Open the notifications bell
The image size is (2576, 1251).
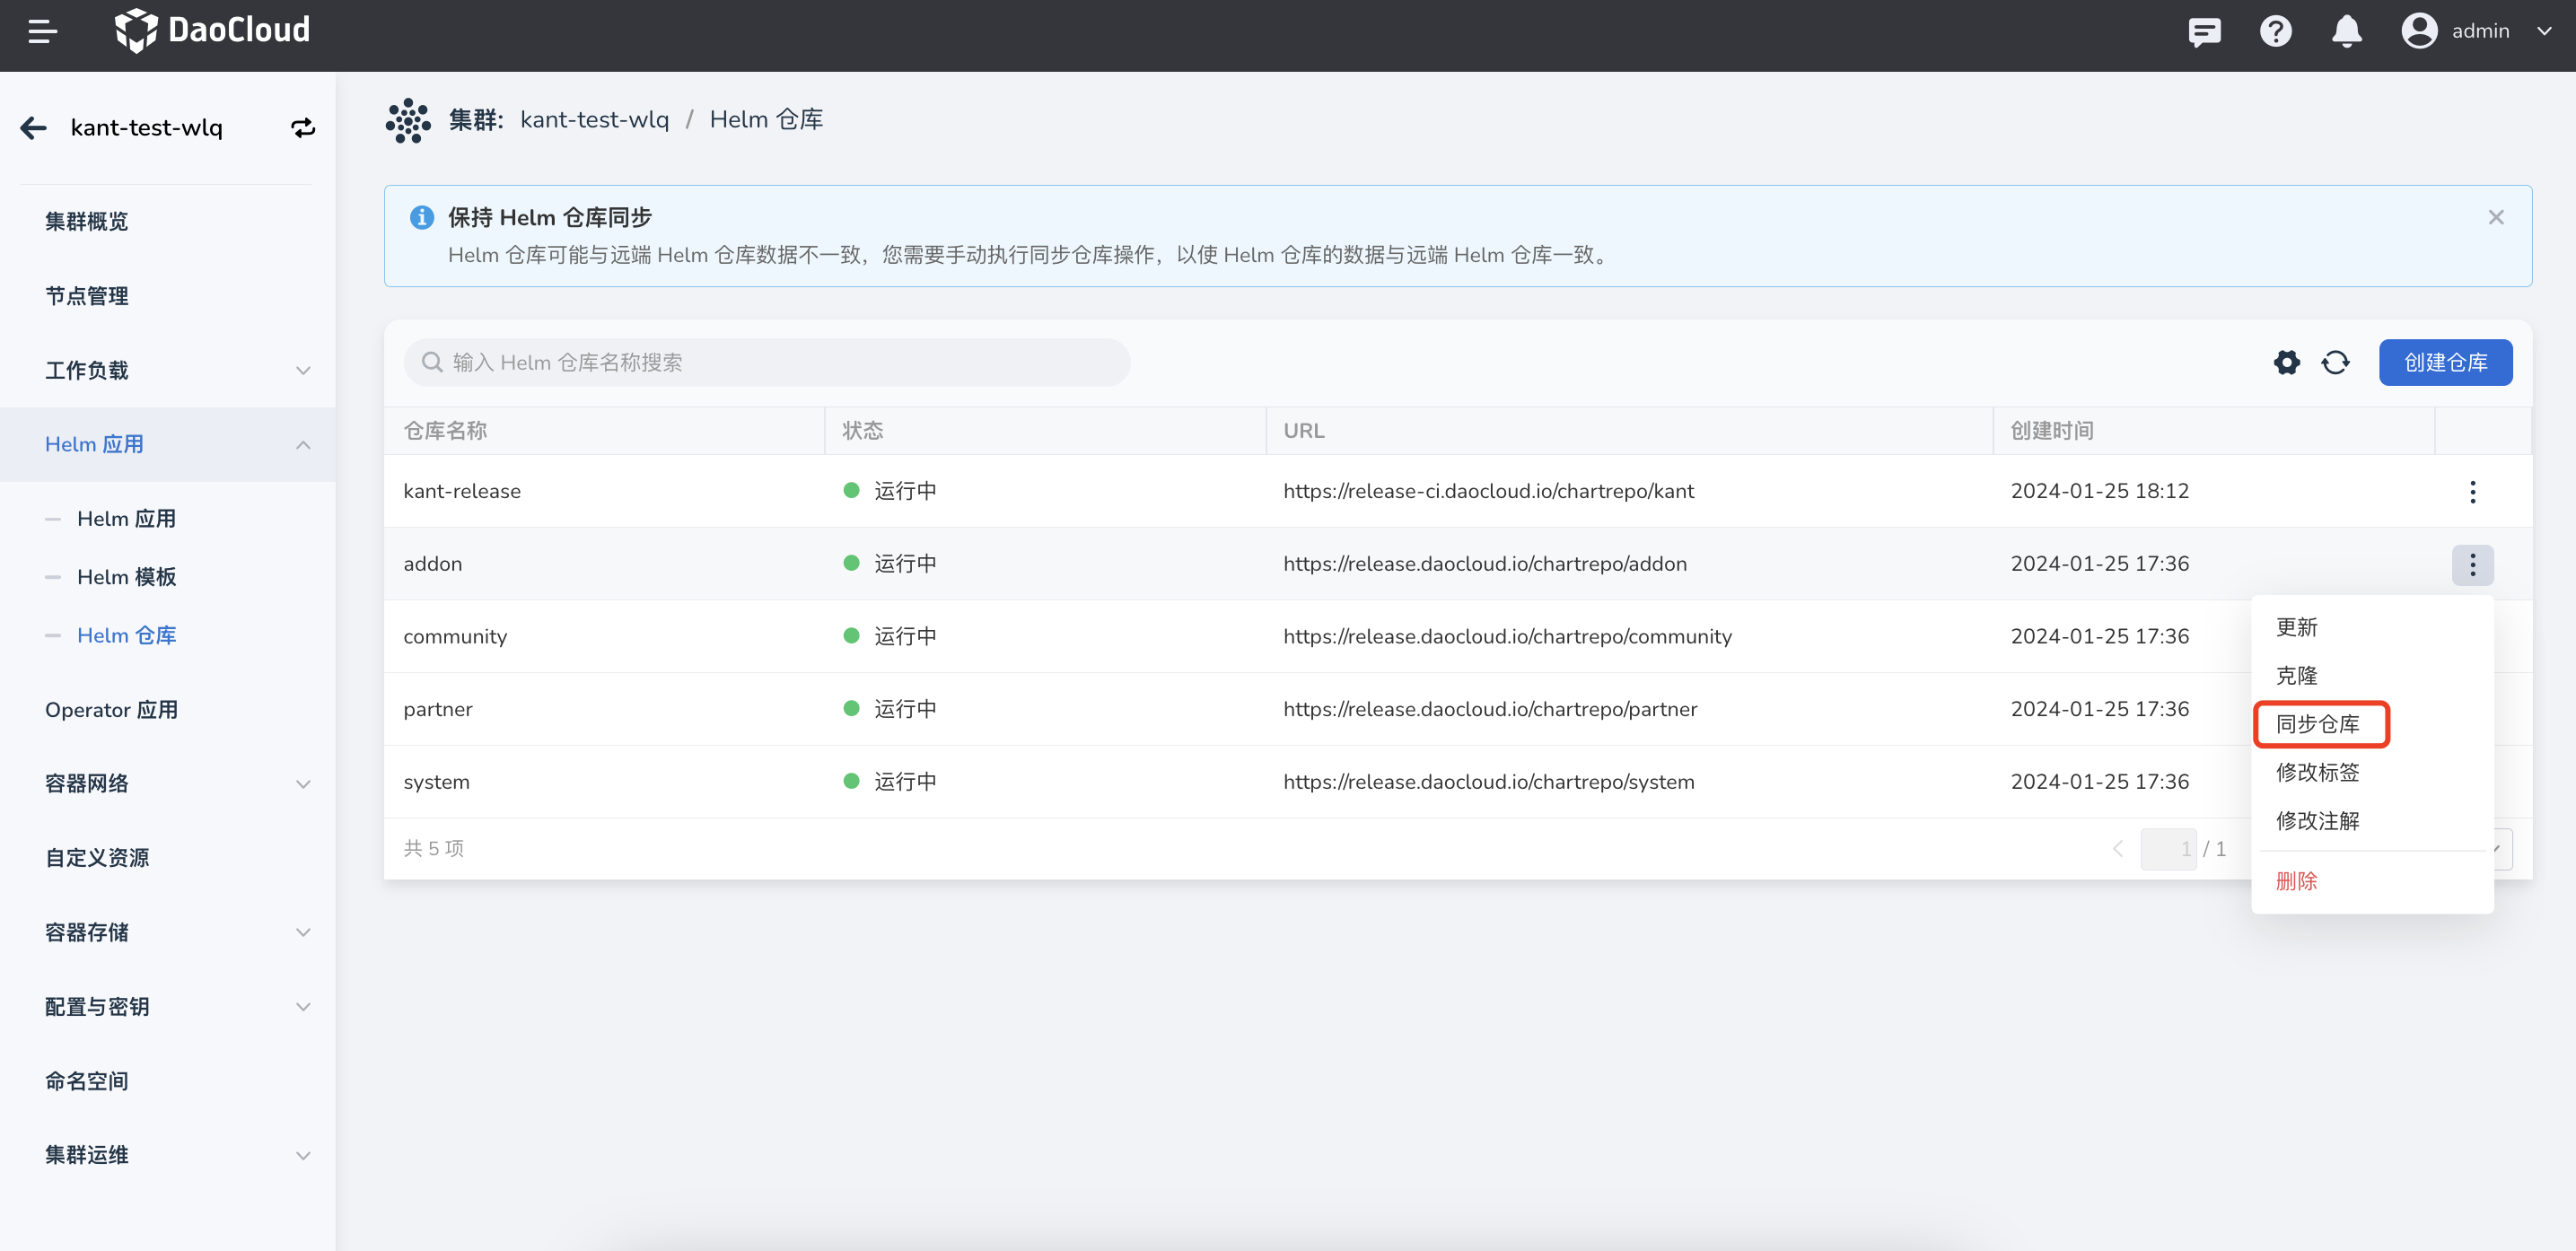[x=2346, y=32]
